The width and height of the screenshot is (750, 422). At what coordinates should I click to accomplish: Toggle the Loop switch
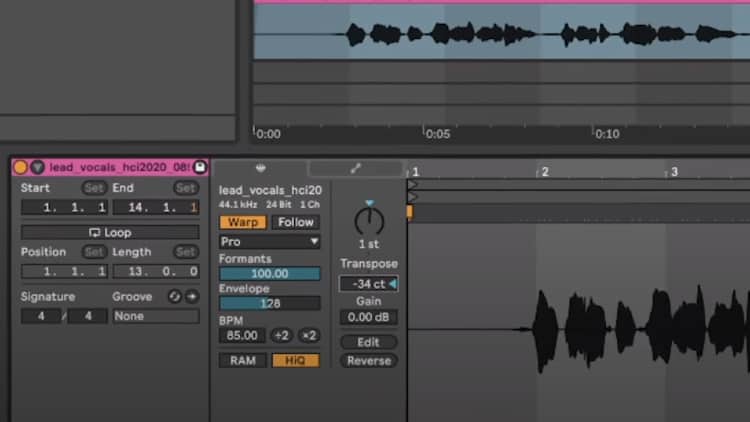pyautogui.click(x=110, y=233)
